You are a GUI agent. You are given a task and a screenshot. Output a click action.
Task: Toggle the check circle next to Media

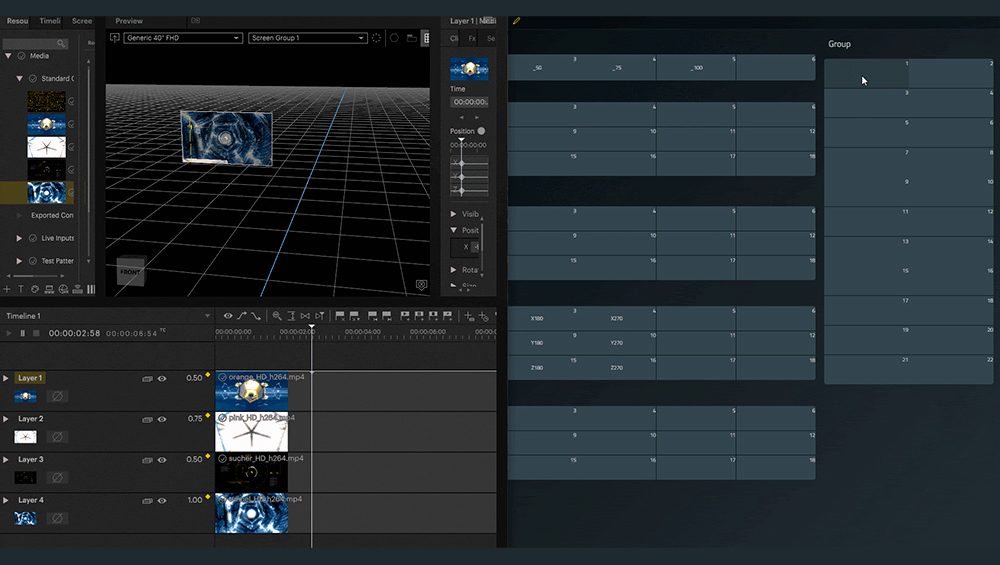click(x=22, y=56)
